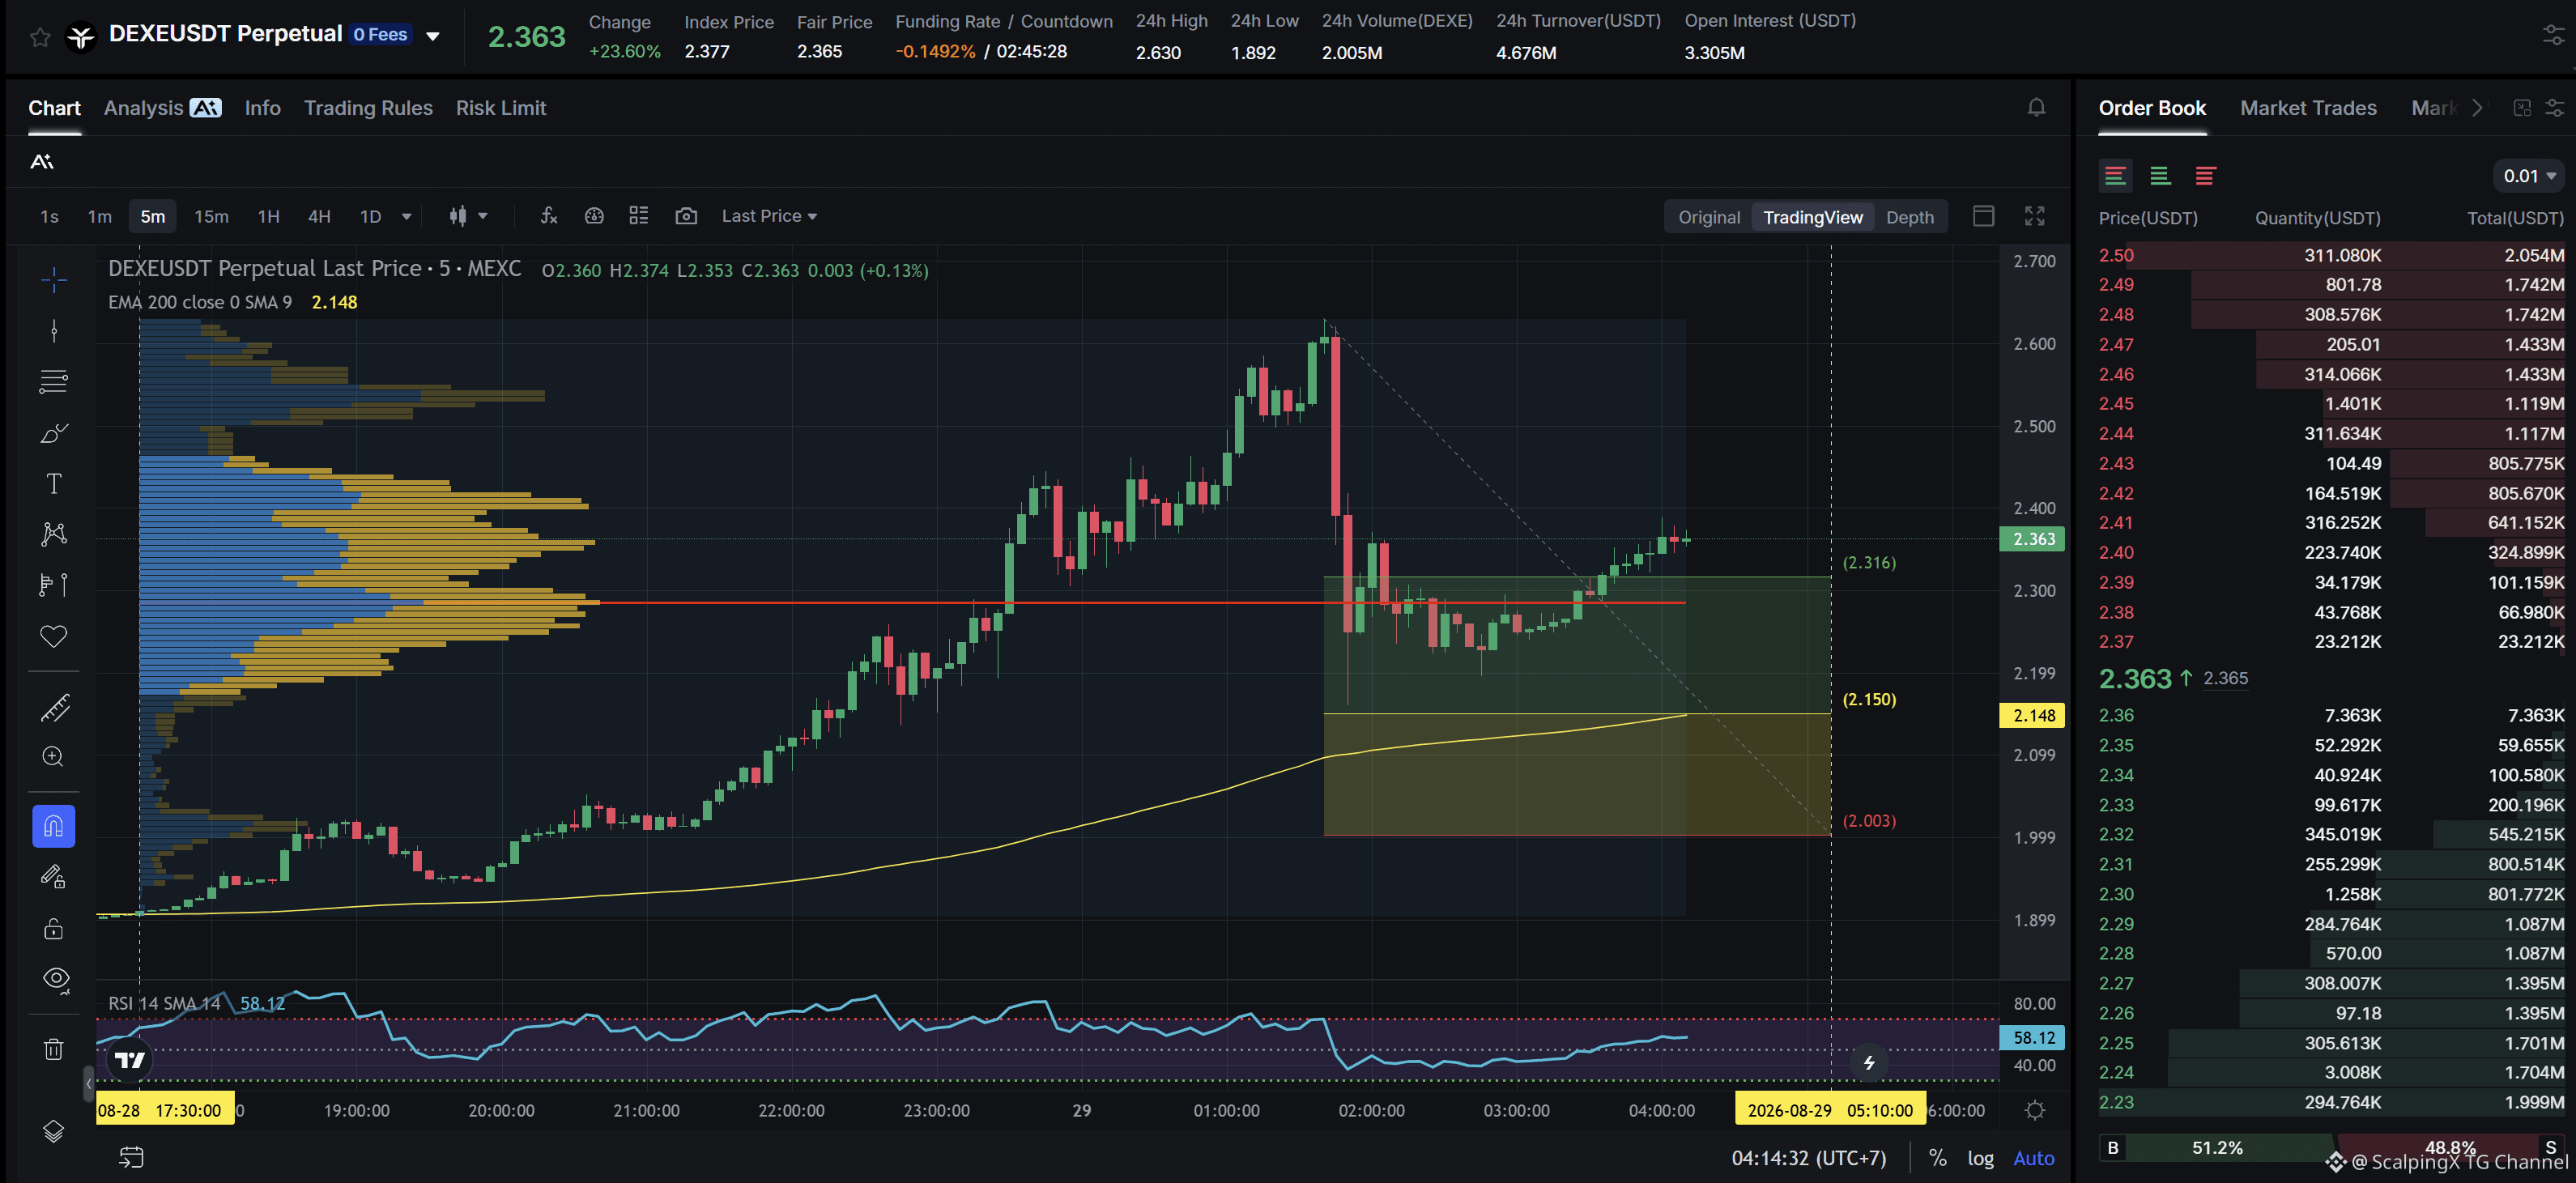Select the ruler measure tool
This screenshot has height=1183, width=2576.
pyautogui.click(x=54, y=708)
